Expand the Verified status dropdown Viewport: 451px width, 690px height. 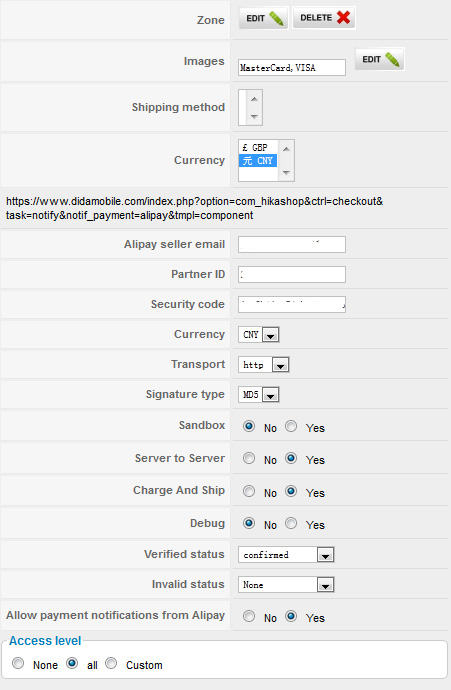286,554
